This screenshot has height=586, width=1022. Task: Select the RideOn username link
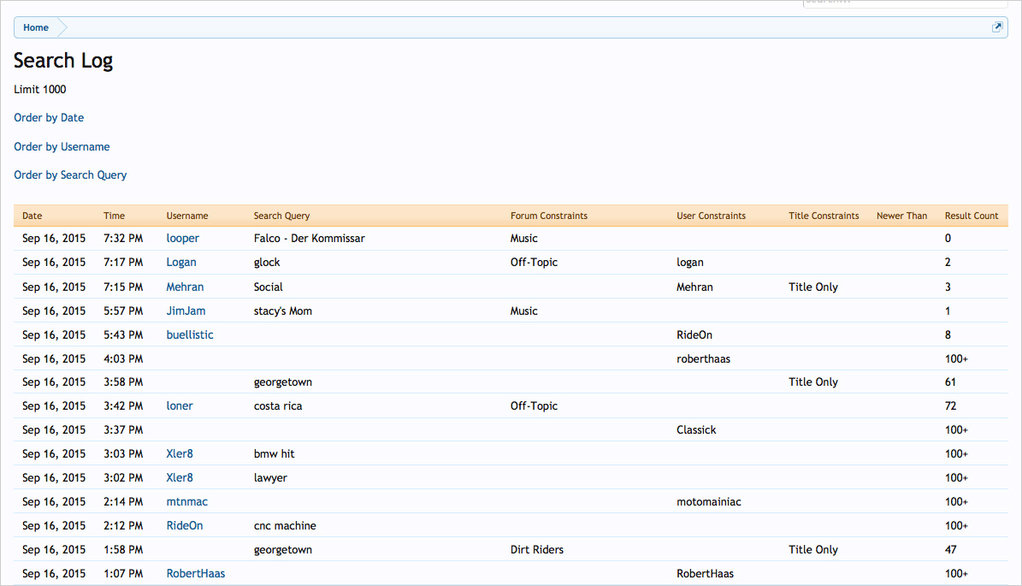tap(185, 526)
